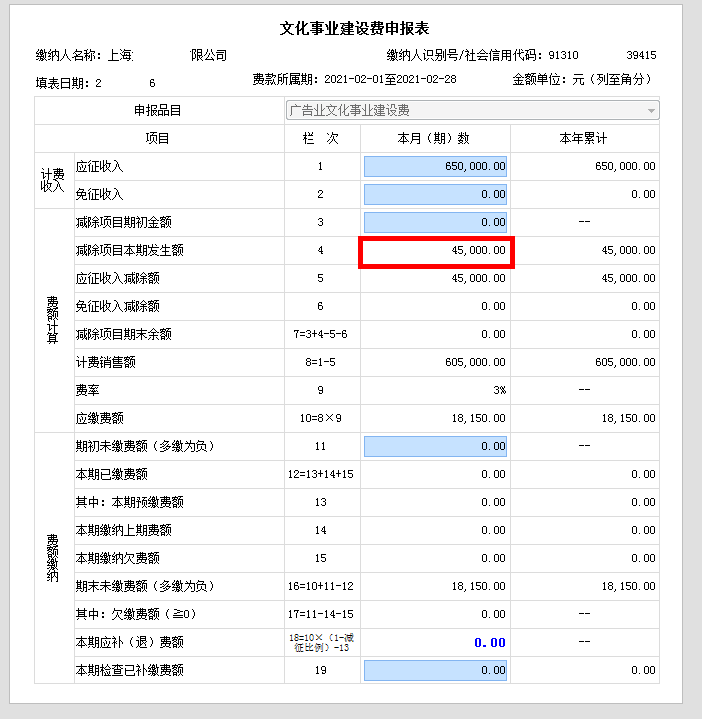Click the 计费销售额 yearly total 605,000.00
Image resolution: width=702 pixels, height=719 pixels.
625,362
